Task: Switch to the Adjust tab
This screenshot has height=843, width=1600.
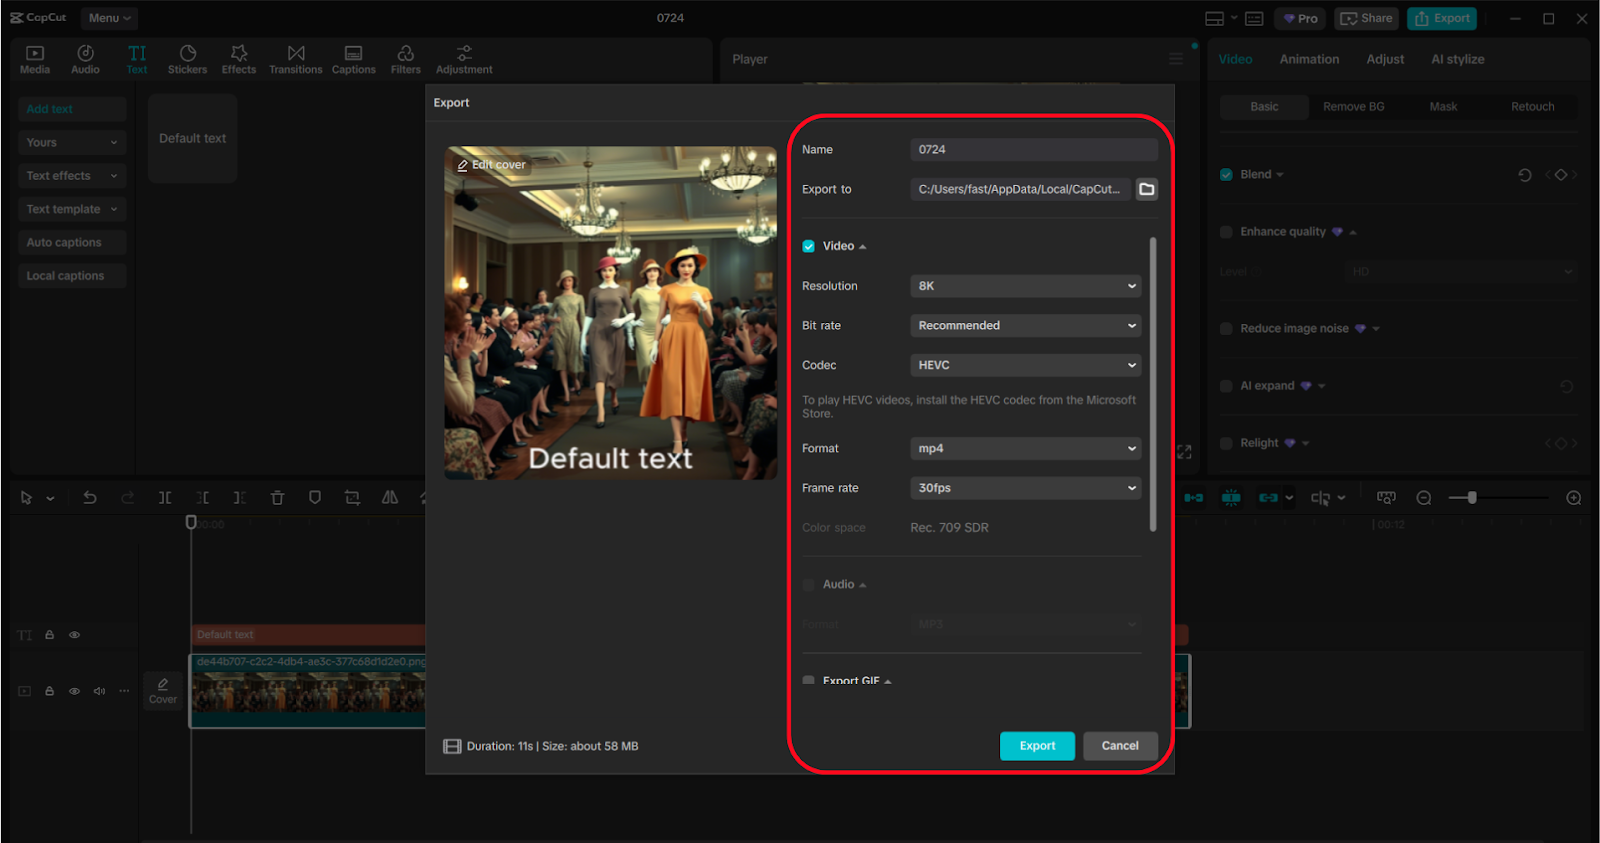Action: tap(1385, 59)
